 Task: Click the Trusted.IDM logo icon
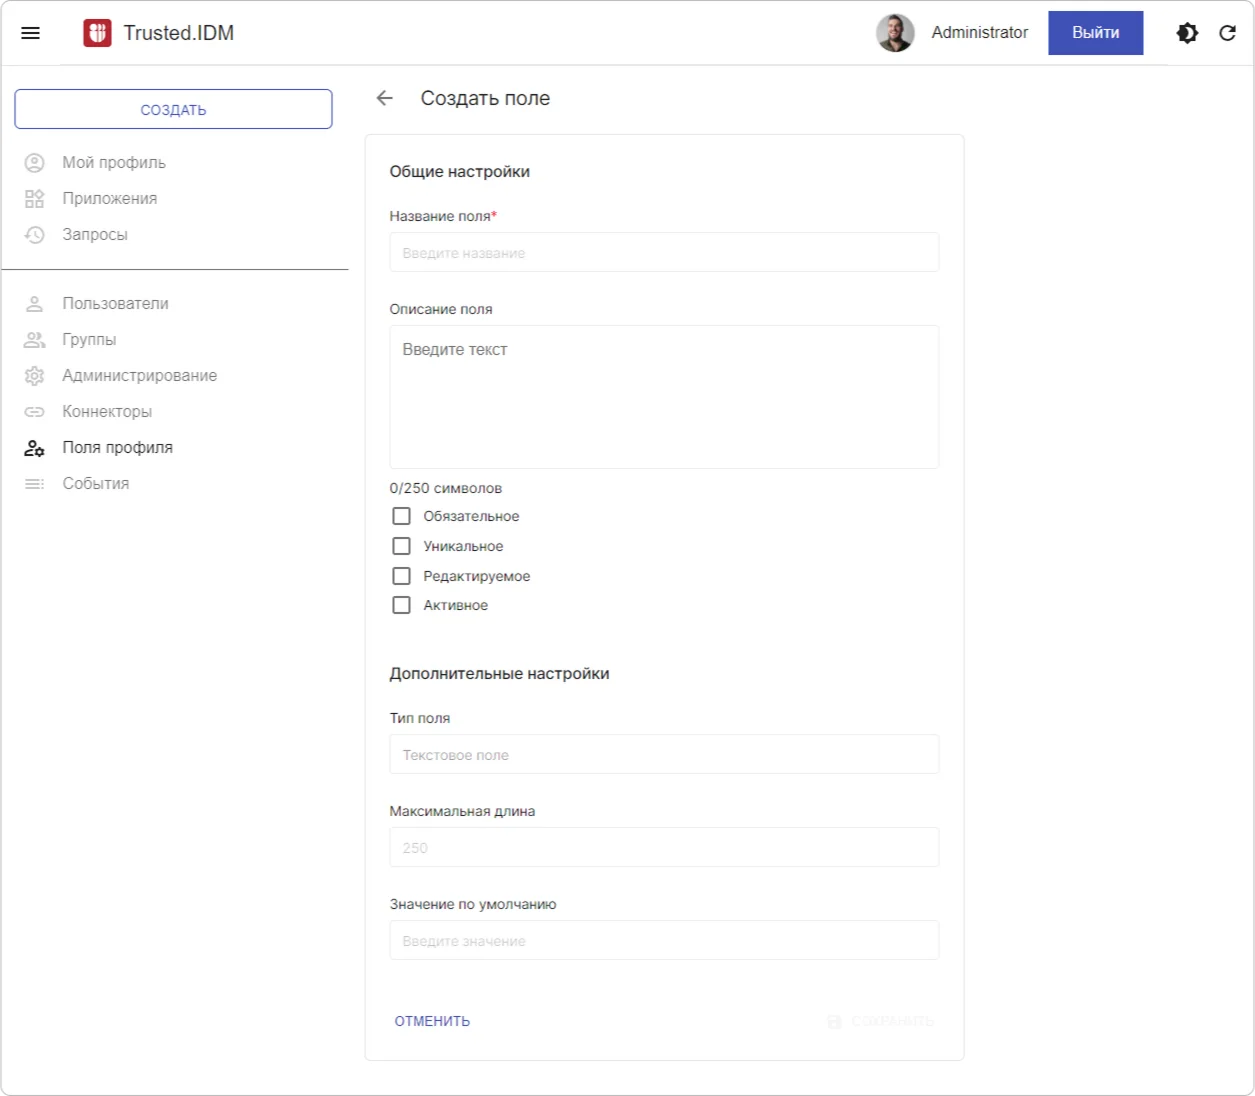97,33
